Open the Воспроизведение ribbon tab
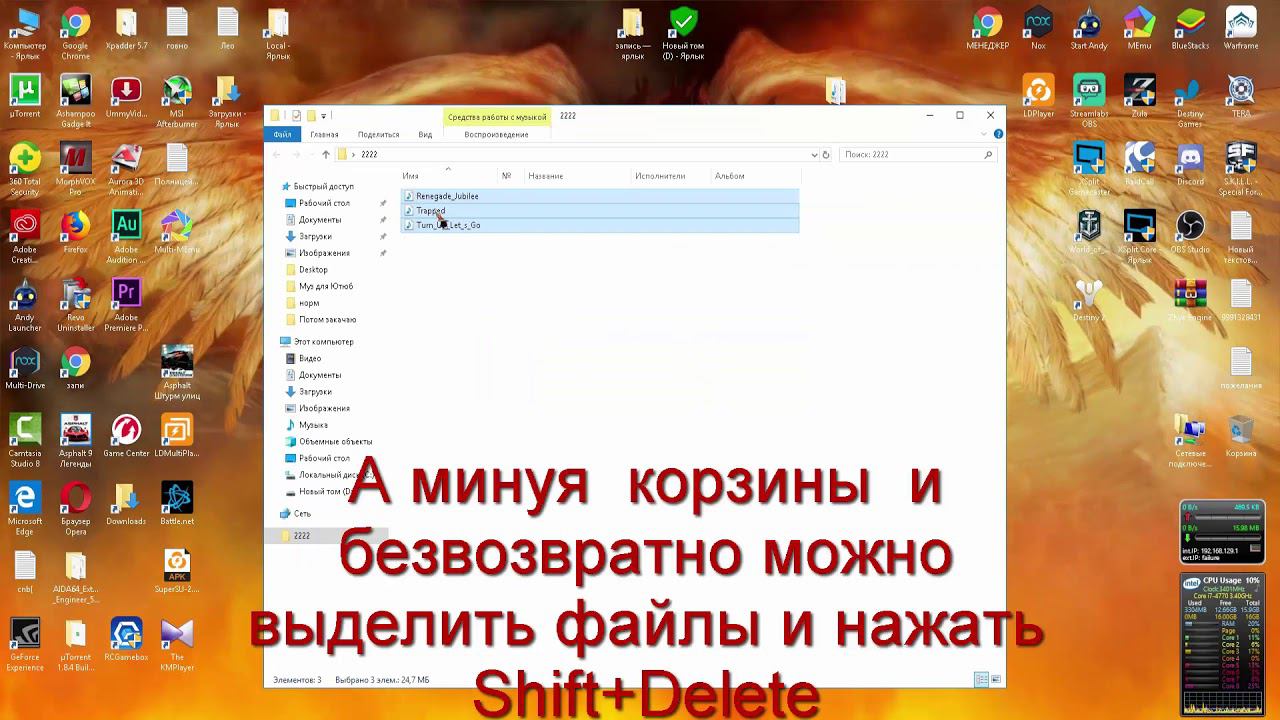Viewport: 1280px width, 720px height. pyautogui.click(x=496, y=134)
